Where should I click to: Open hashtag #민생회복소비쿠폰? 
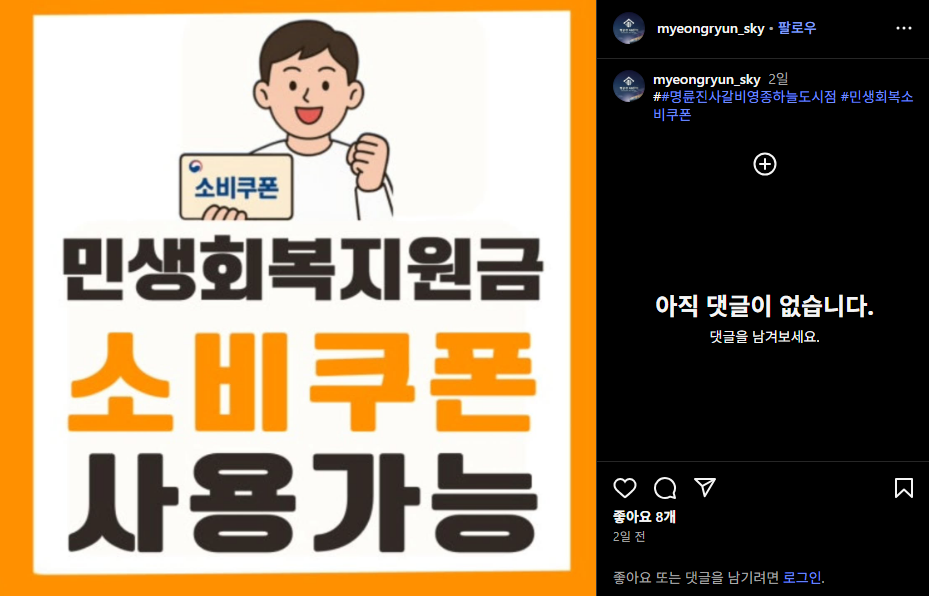(783, 105)
